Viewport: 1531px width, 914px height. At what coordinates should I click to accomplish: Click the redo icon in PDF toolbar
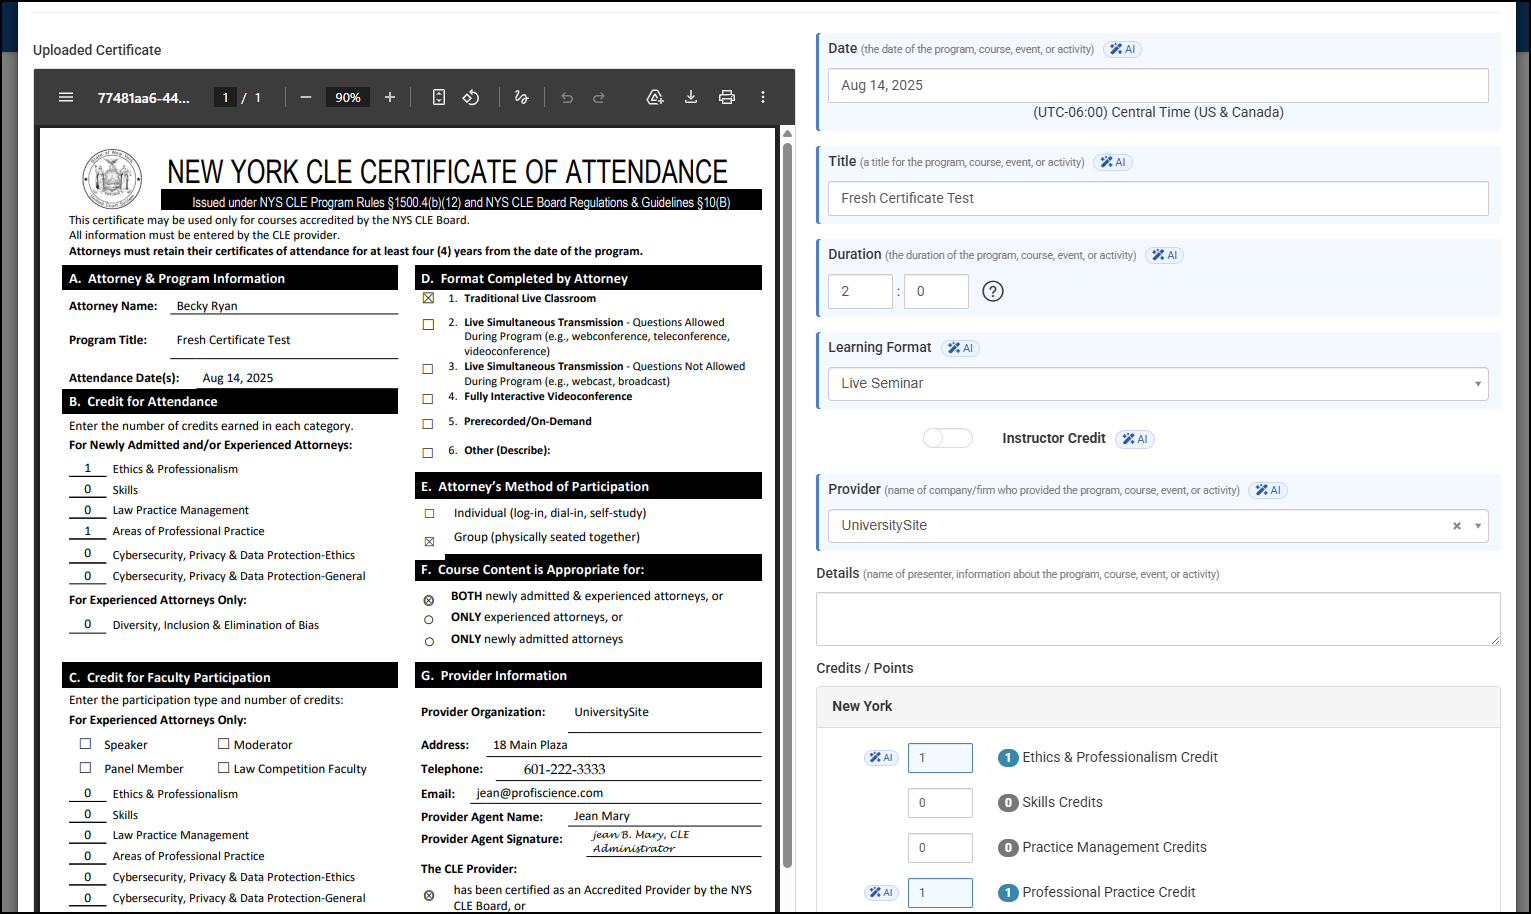click(599, 97)
